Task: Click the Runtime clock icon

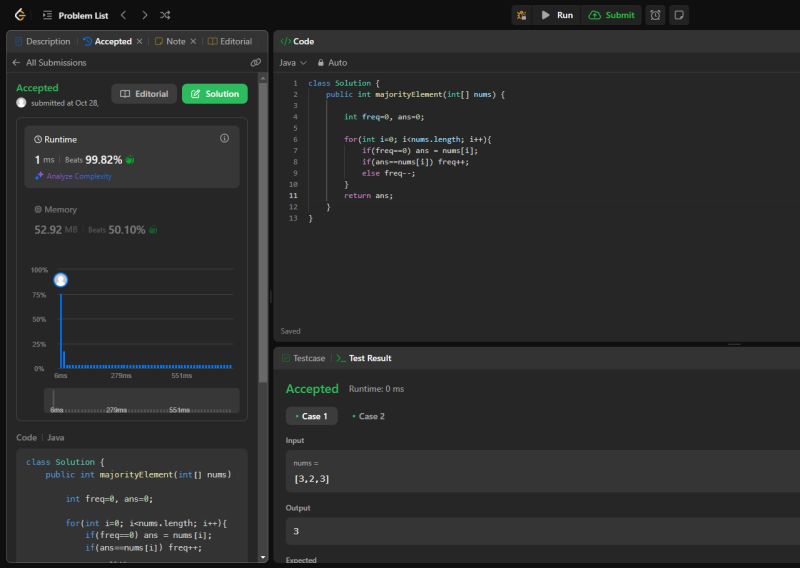Action: (38, 139)
